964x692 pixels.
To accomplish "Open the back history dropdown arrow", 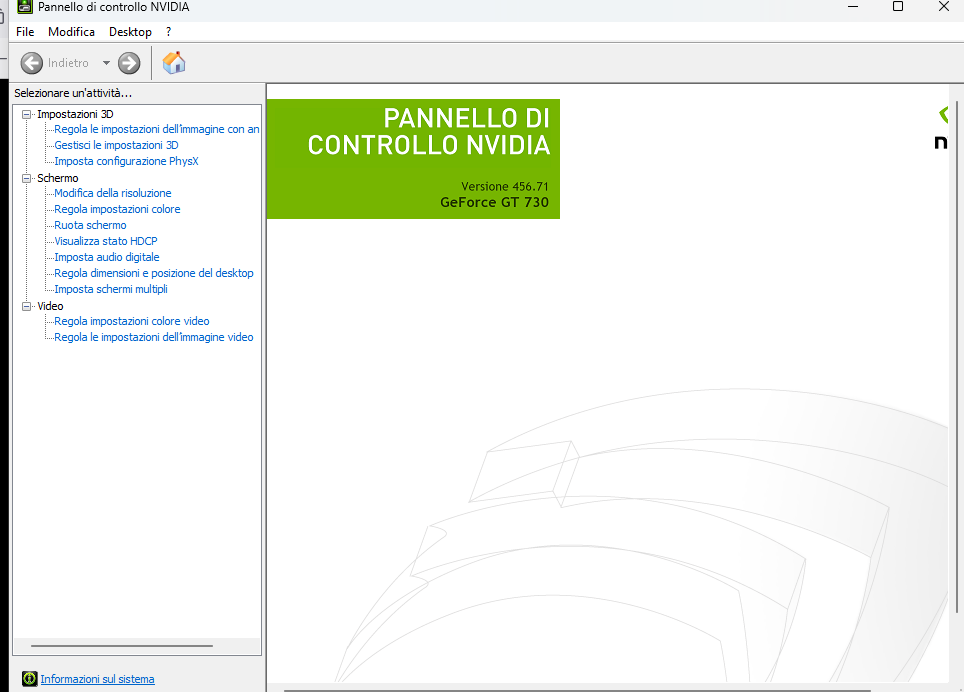I will [106, 63].
